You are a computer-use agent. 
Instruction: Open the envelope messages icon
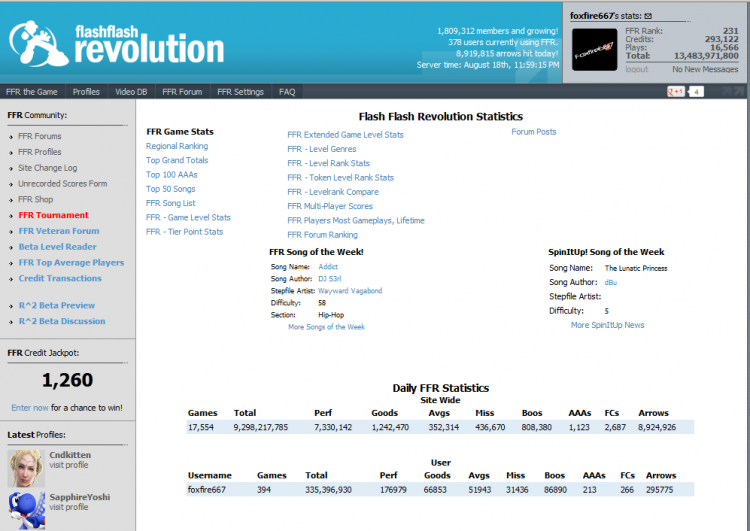[648, 16]
